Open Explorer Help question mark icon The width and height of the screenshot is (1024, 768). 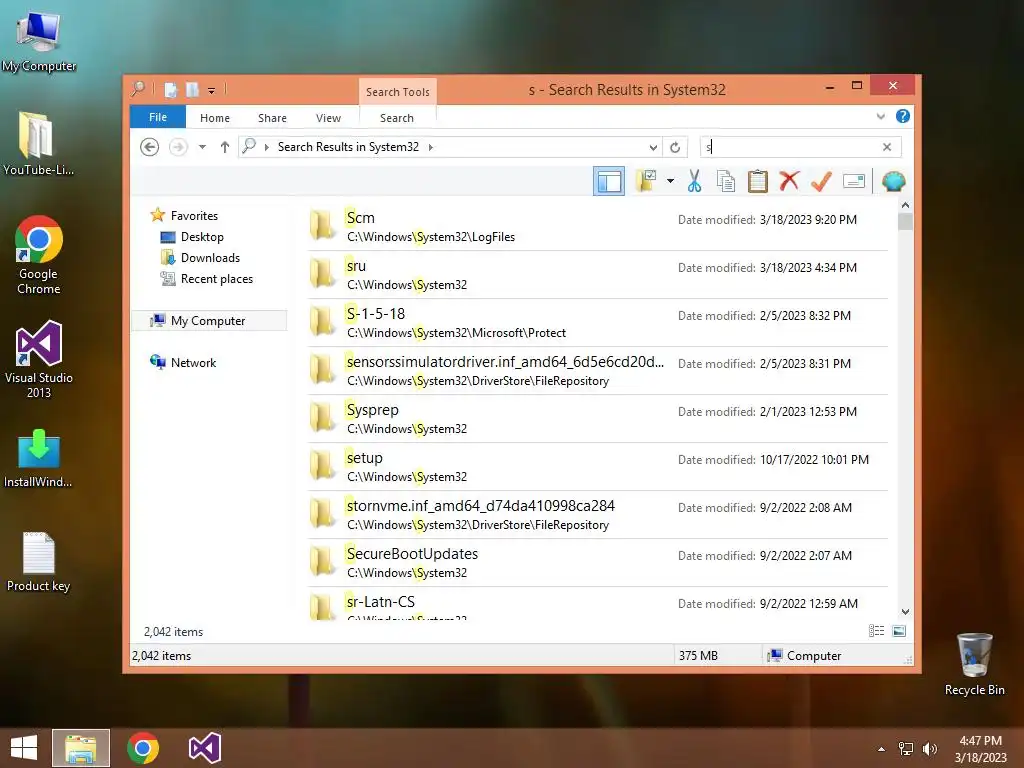(x=903, y=116)
